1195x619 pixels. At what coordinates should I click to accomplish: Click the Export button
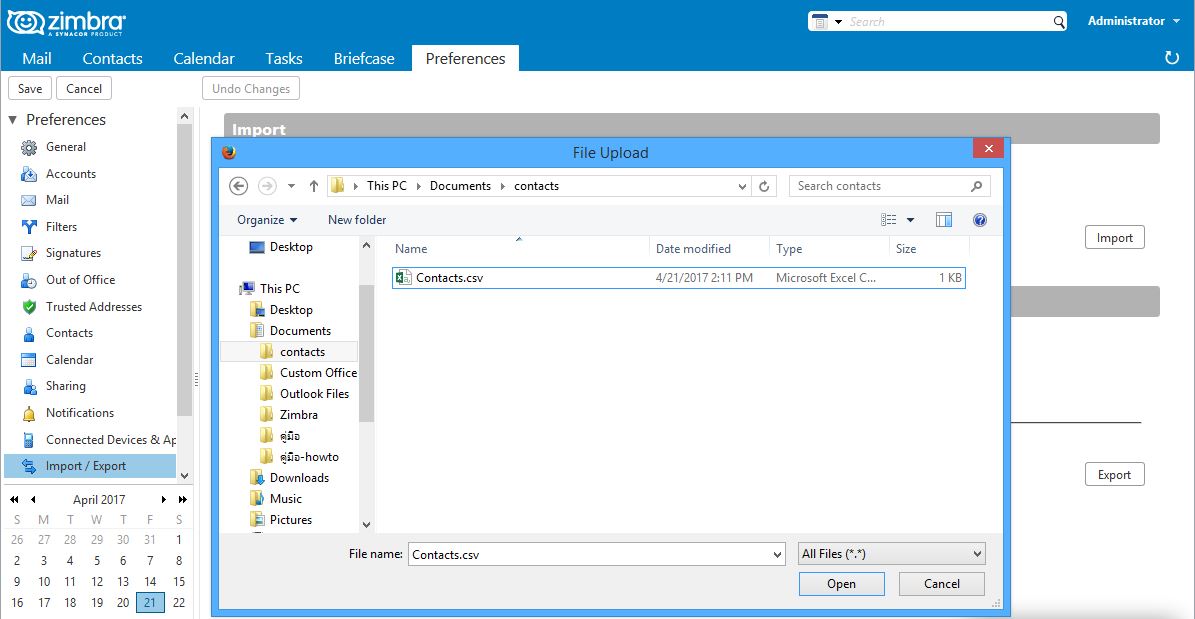1114,475
